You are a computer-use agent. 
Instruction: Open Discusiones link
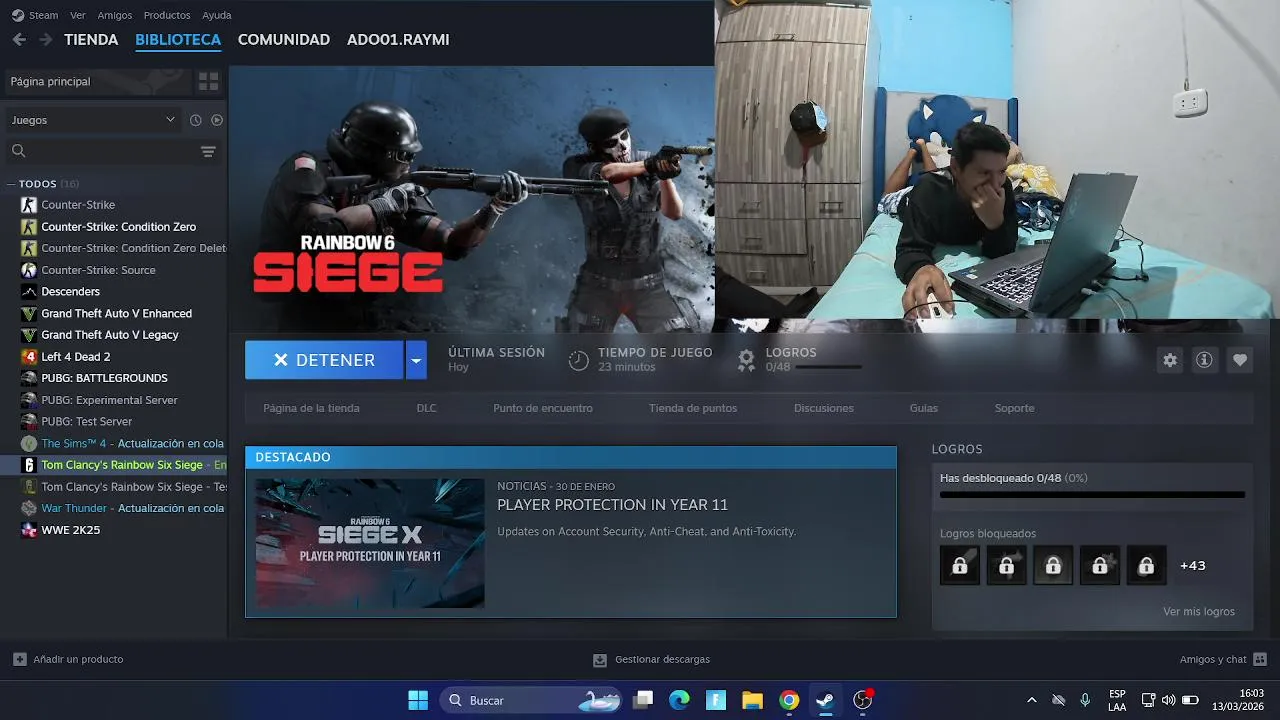coord(824,408)
